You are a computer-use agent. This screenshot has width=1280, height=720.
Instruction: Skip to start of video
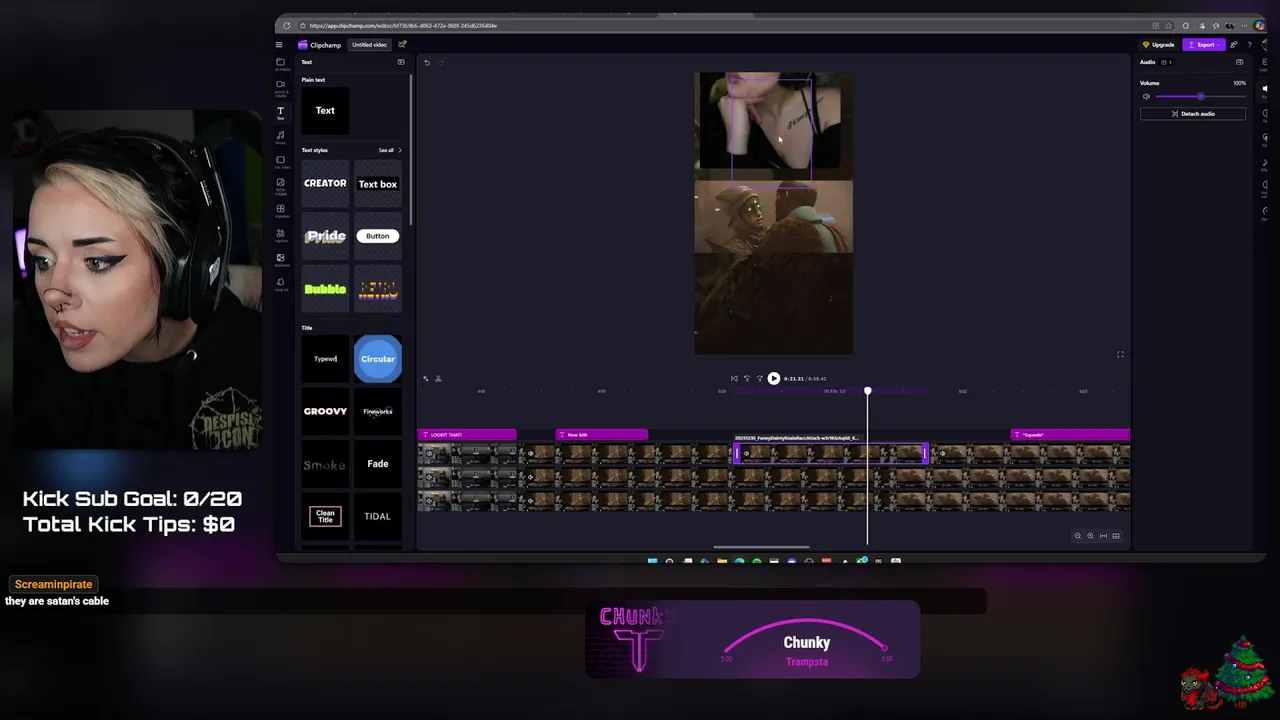(734, 379)
